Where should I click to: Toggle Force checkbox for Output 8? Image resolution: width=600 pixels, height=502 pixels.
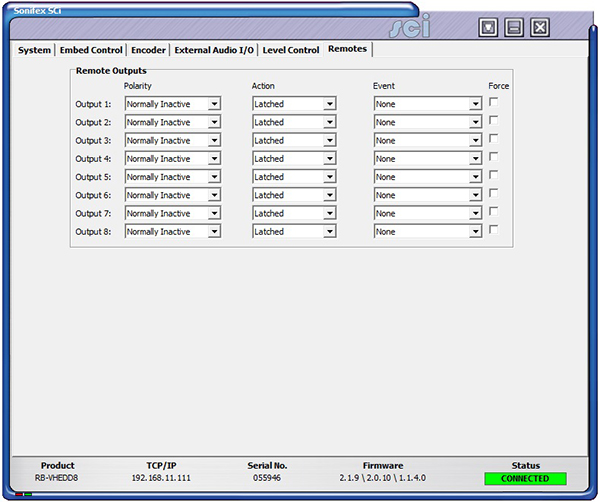493,230
